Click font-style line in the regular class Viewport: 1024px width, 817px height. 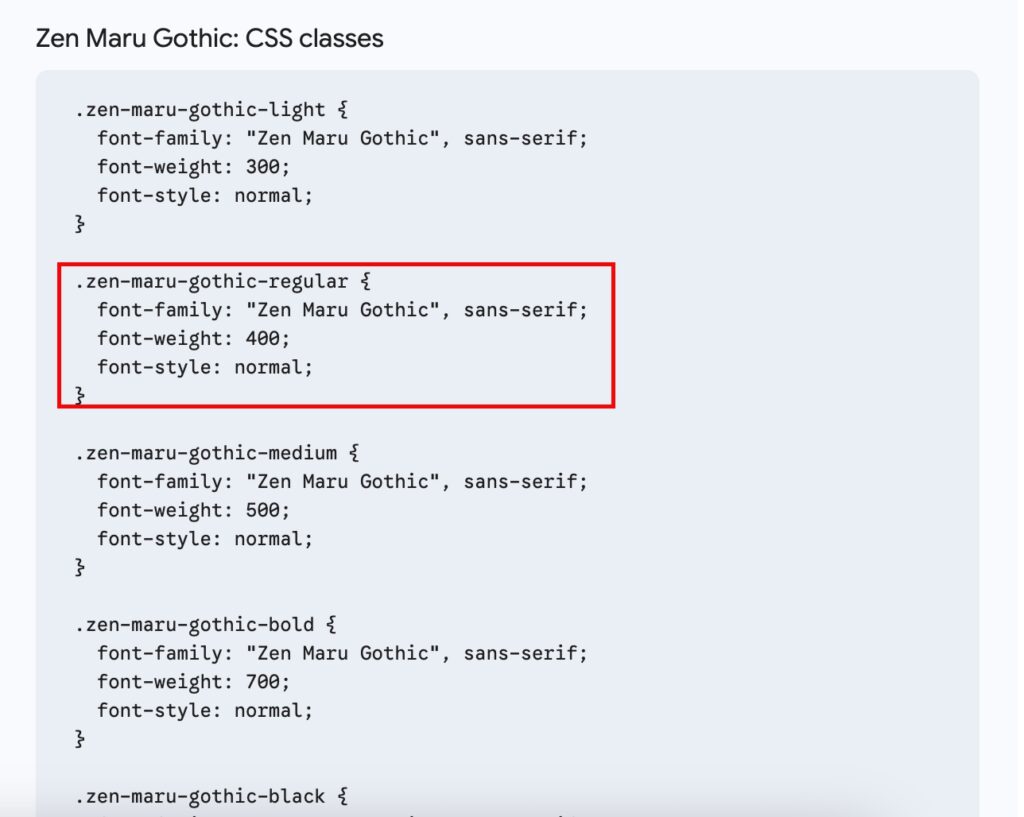coord(205,367)
